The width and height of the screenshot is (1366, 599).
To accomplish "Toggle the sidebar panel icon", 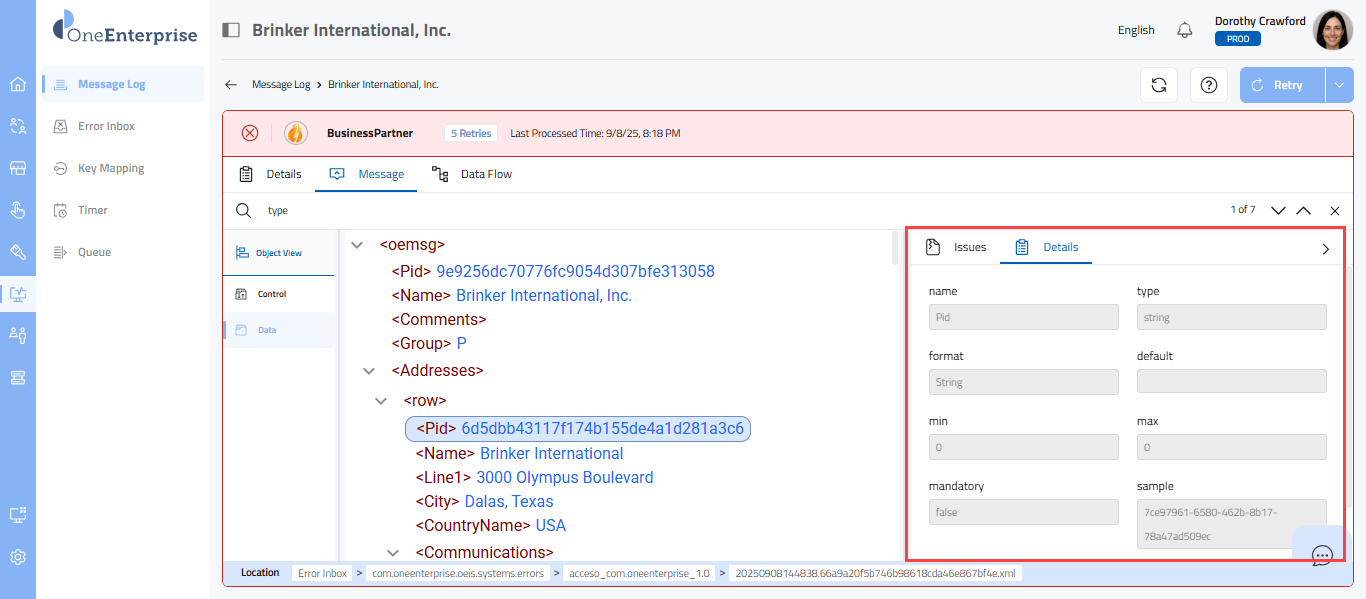I will (x=231, y=30).
